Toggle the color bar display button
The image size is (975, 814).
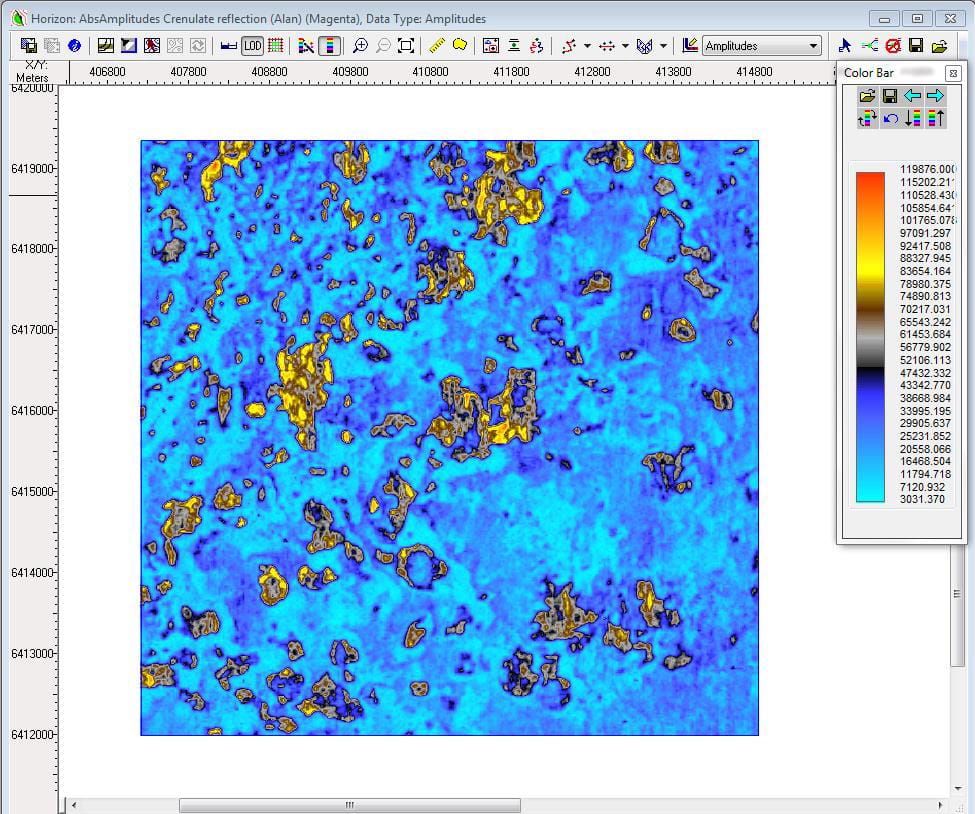click(330, 46)
